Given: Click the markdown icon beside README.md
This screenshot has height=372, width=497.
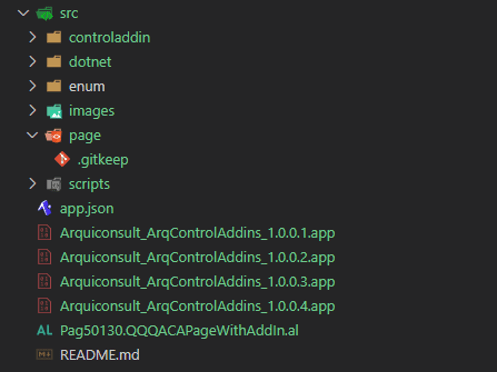Looking at the screenshot, I should (44, 354).
